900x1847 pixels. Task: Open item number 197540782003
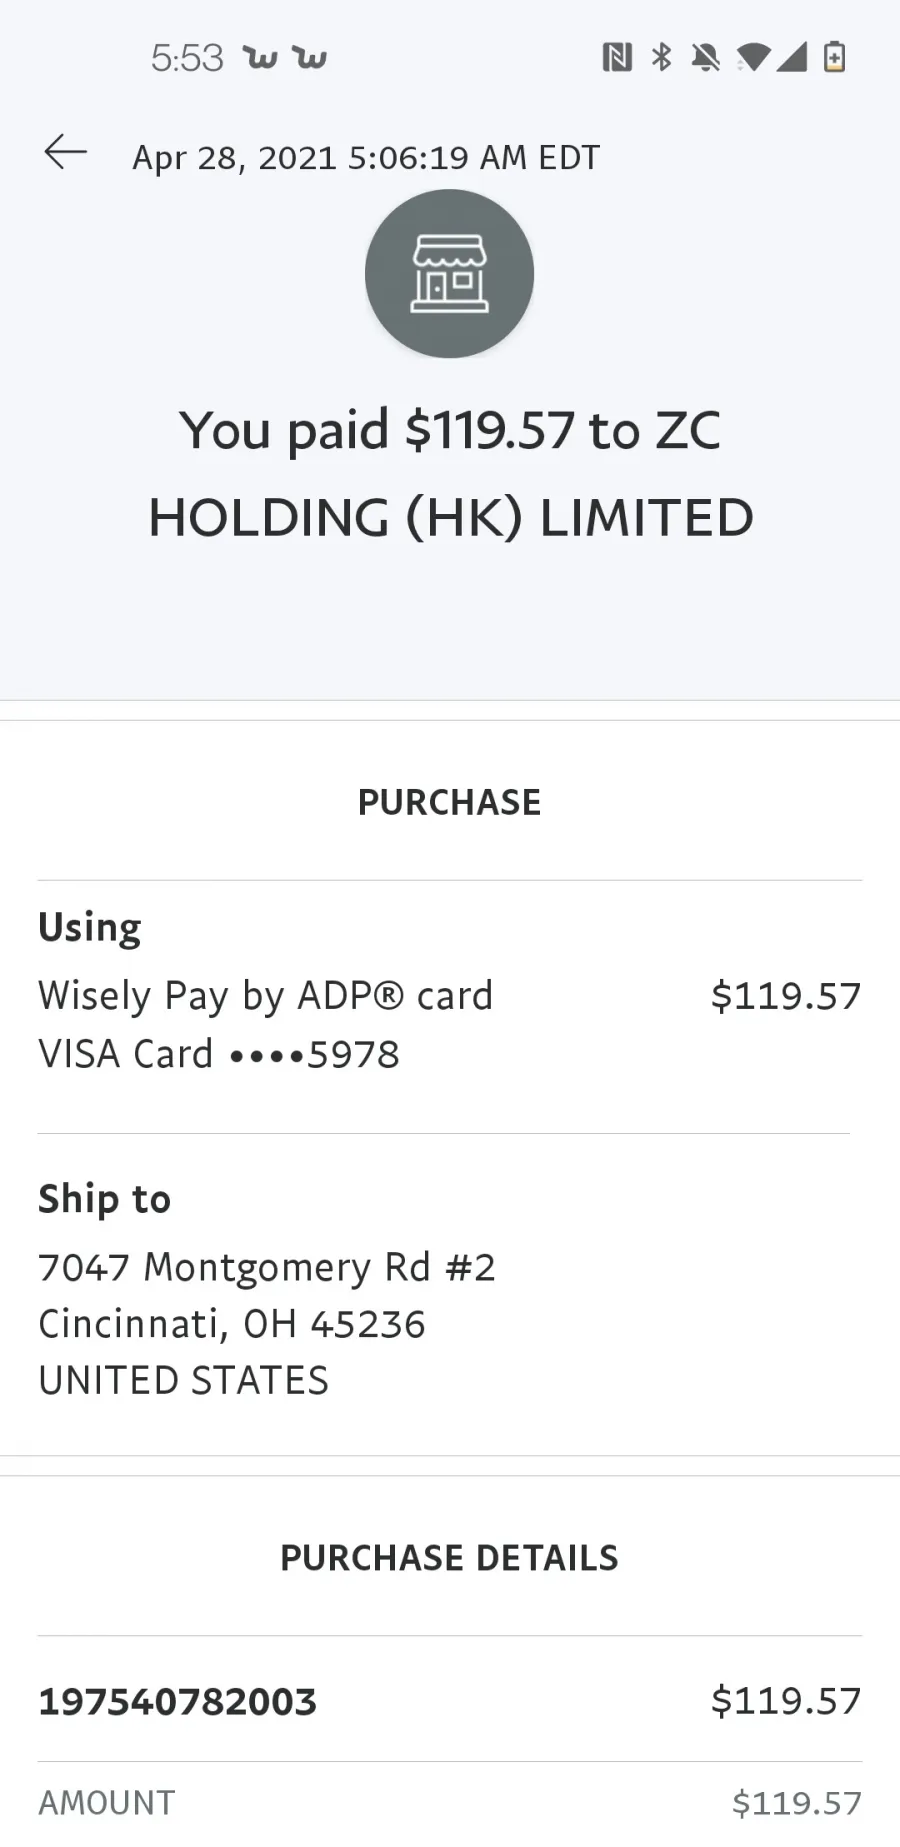pyautogui.click(x=450, y=1701)
